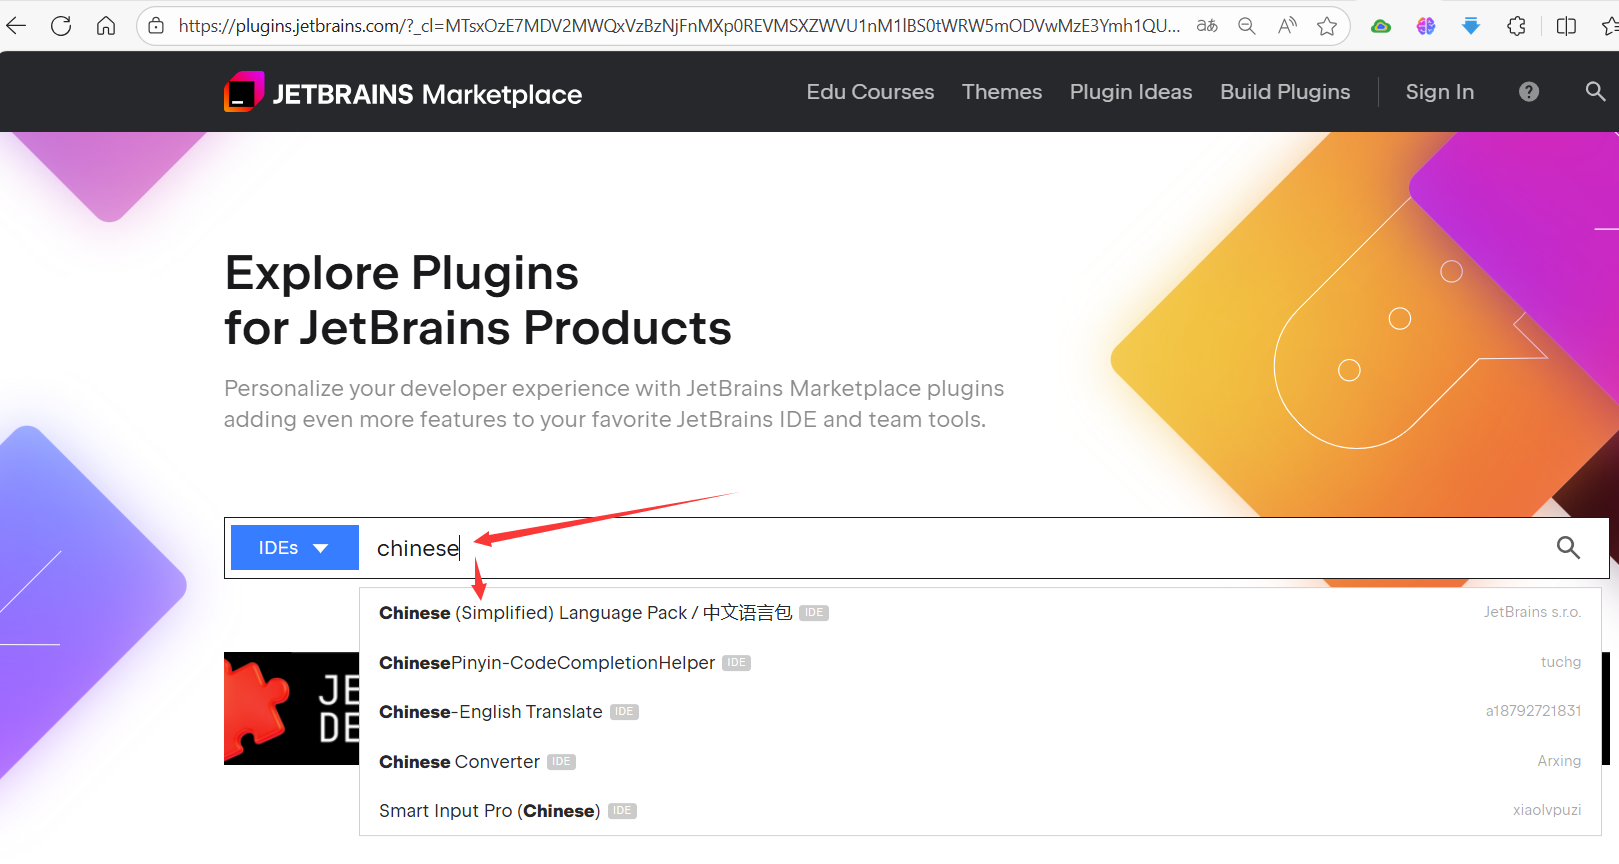Open the zoom magnifier icon in address bar
Screen dimensions: 1619x864
pos(1247,26)
